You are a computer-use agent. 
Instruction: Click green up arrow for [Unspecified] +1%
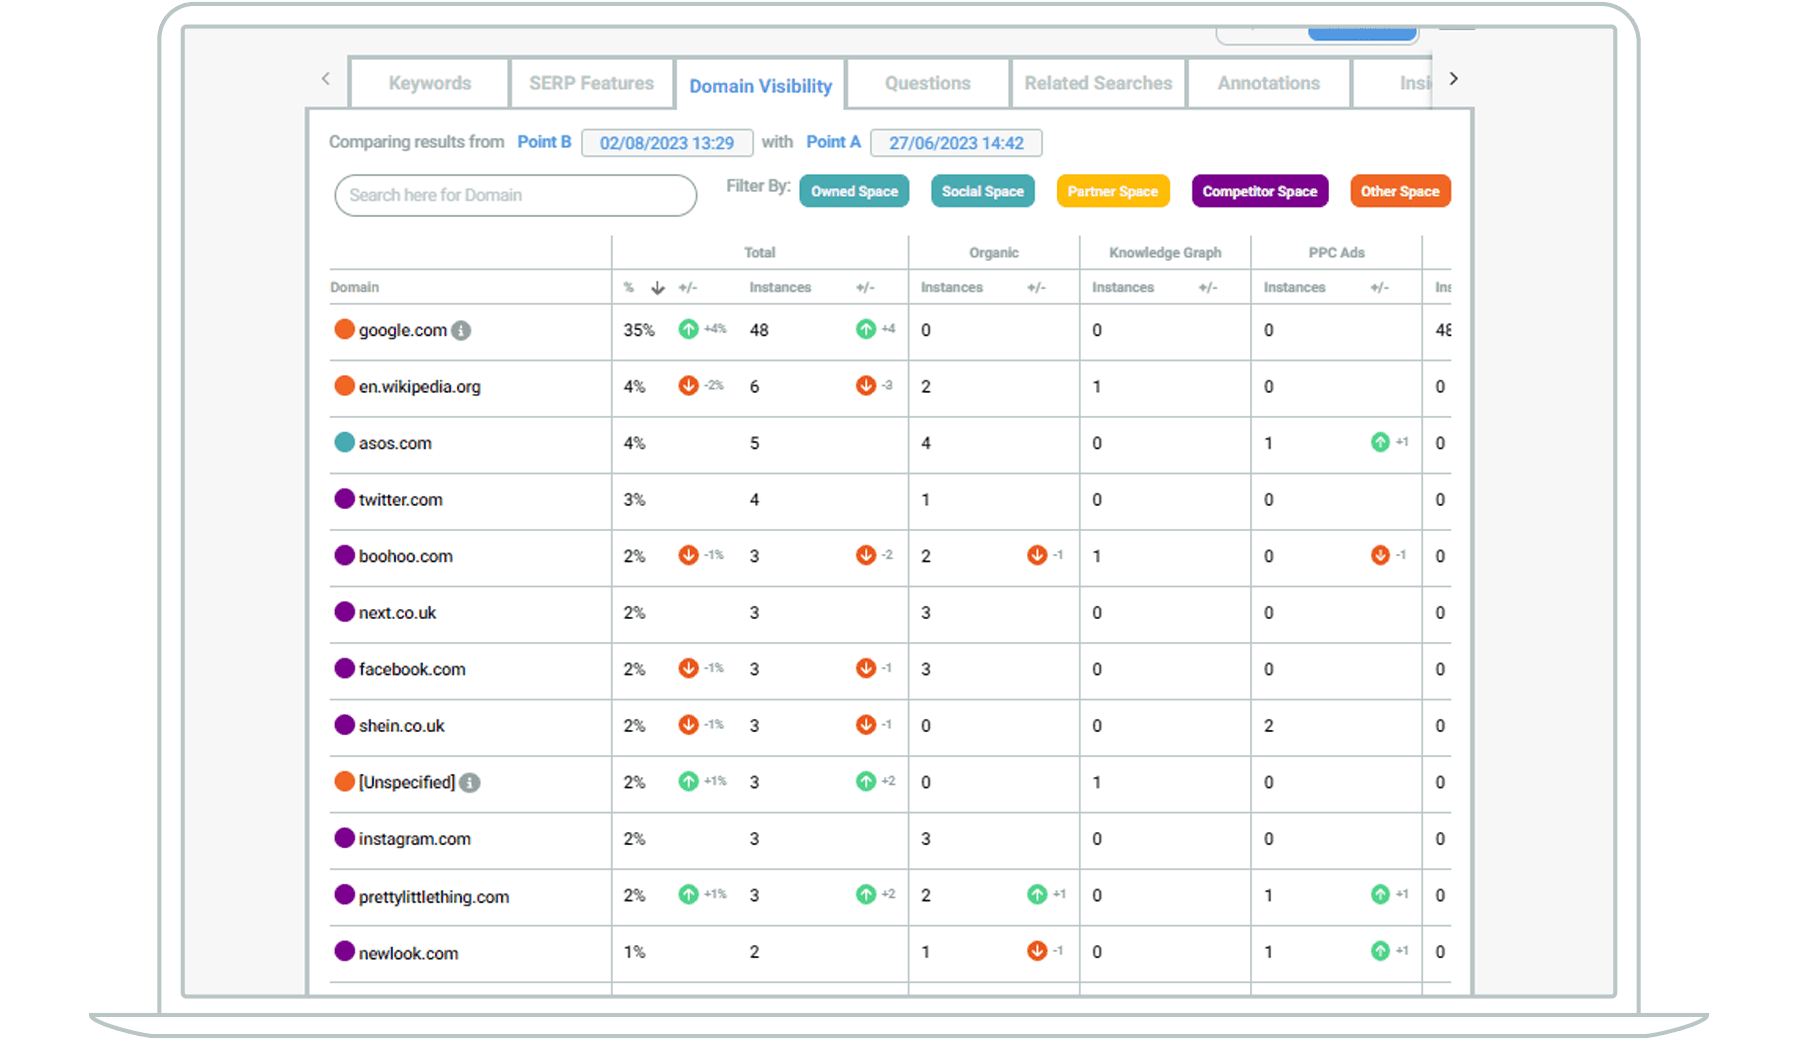tap(688, 781)
